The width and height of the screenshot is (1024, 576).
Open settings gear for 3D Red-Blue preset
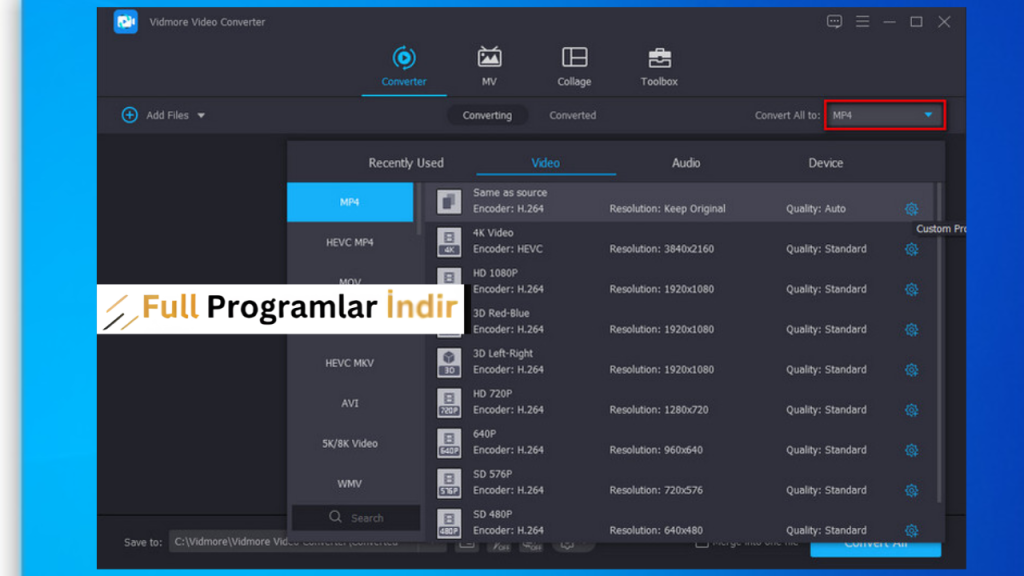(x=911, y=330)
